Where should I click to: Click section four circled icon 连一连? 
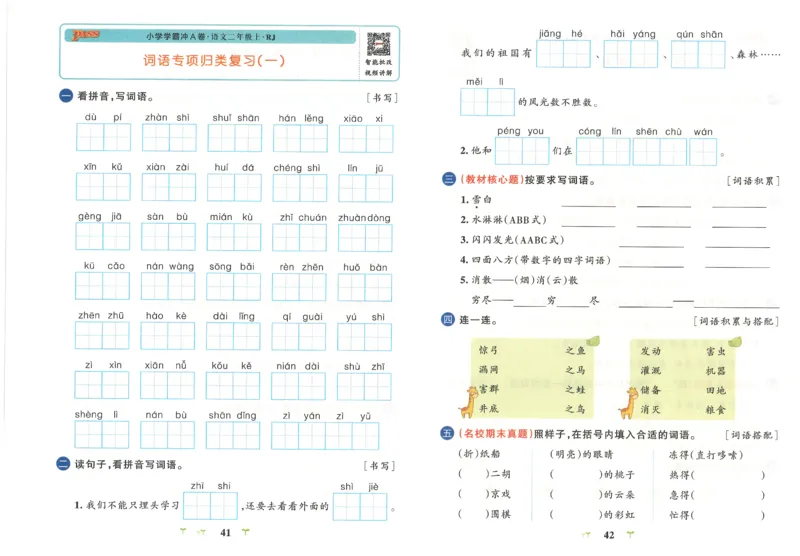click(447, 320)
